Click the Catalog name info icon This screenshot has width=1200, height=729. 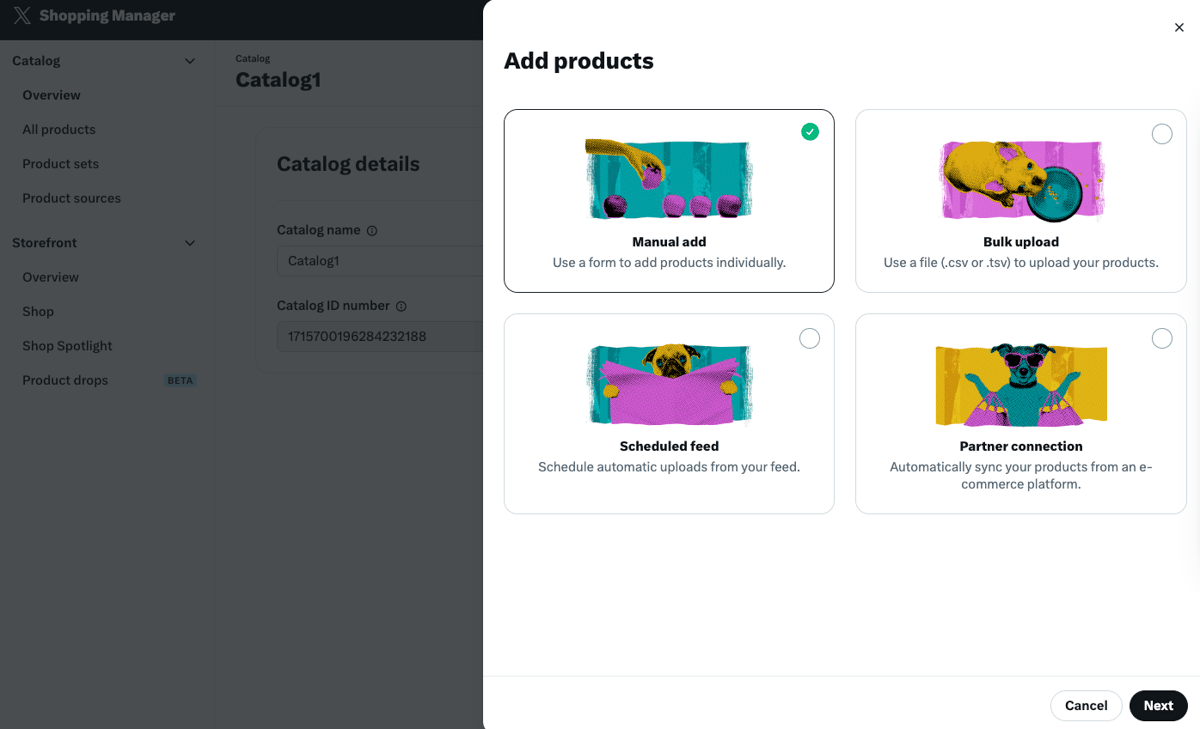[x=372, y=231]
